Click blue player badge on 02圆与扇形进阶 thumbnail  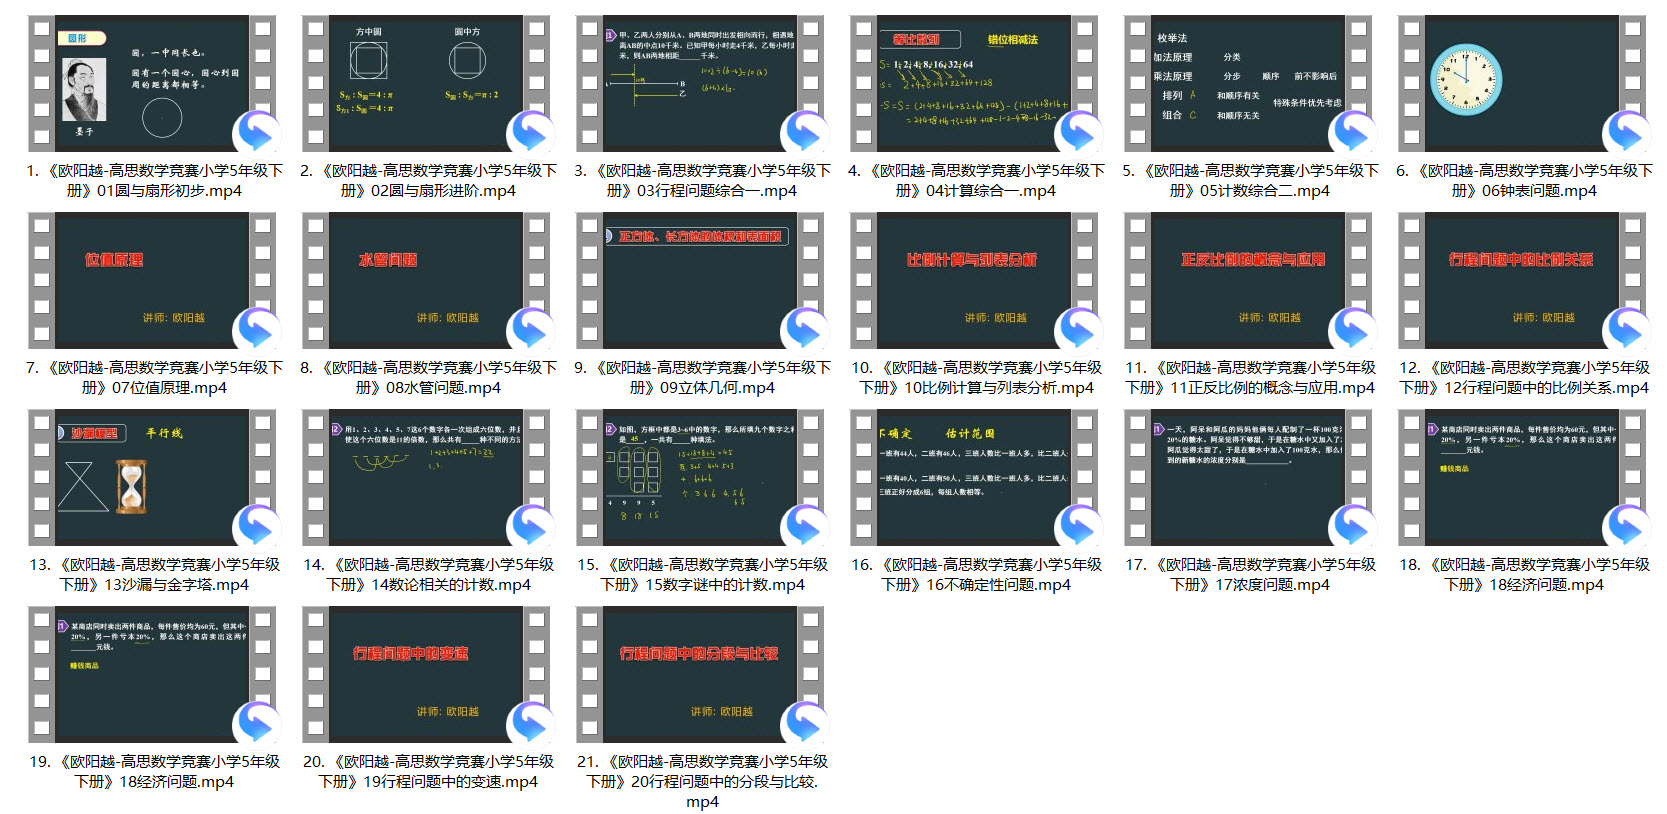click(x=532, y=132)
